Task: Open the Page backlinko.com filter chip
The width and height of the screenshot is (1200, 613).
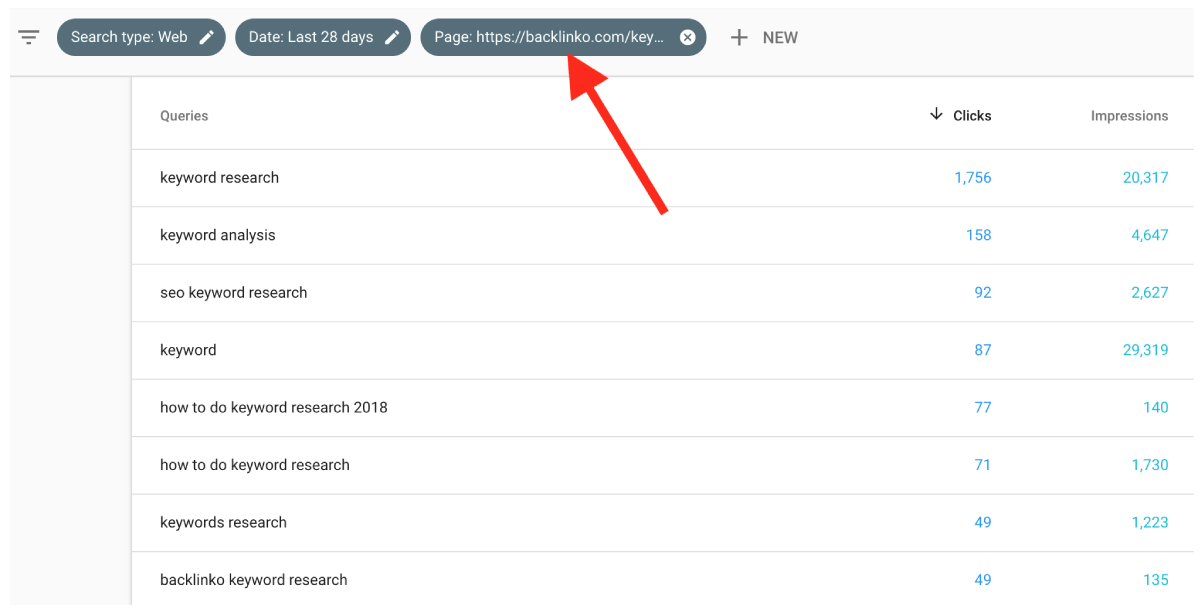Action: coord(563,37)
